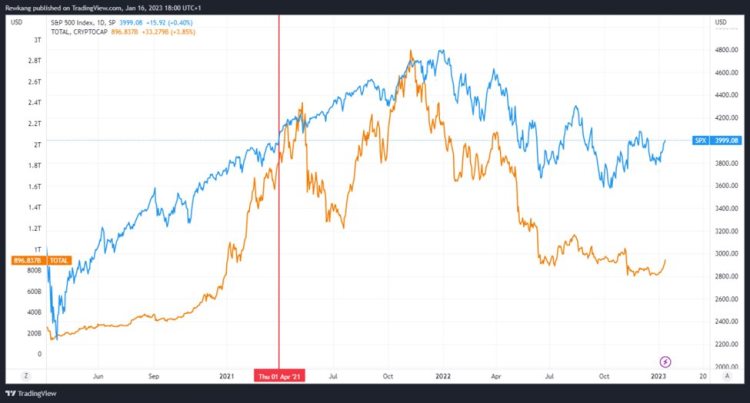The width and height of the screenshot is (750, 403).
Task: Click the 2022 label on time axis
Action: (x=437, y=376)
